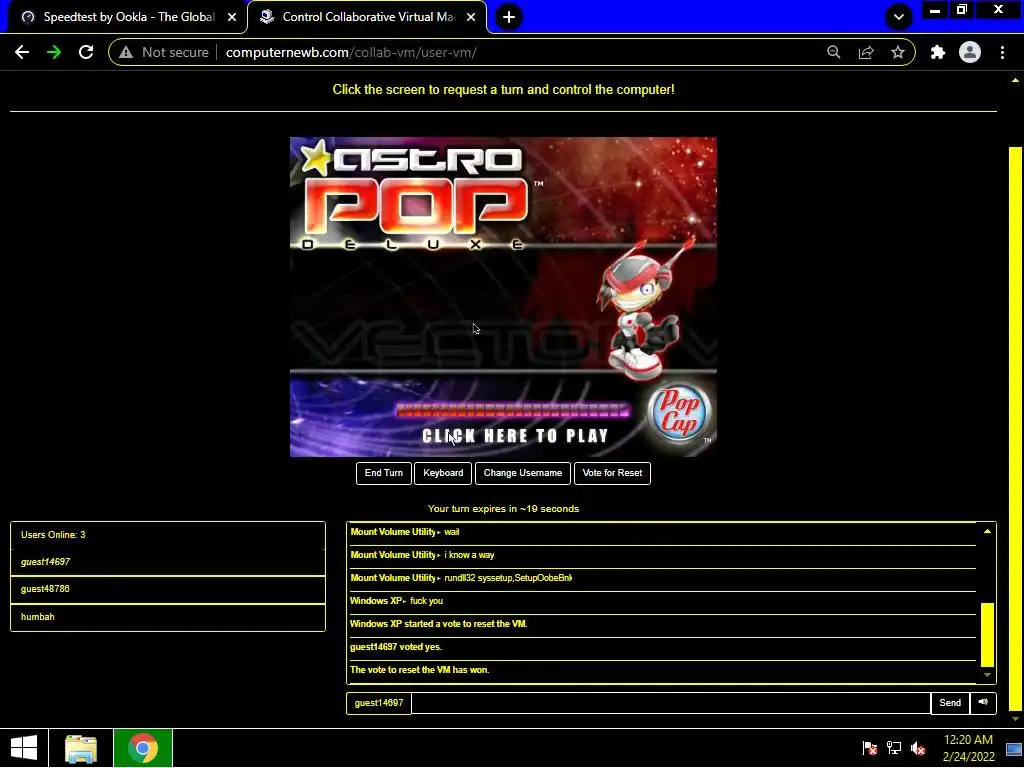The image size is (1024, 768).
Task: Open the on-screen Keyboard button
Action: tap(443, 473)
